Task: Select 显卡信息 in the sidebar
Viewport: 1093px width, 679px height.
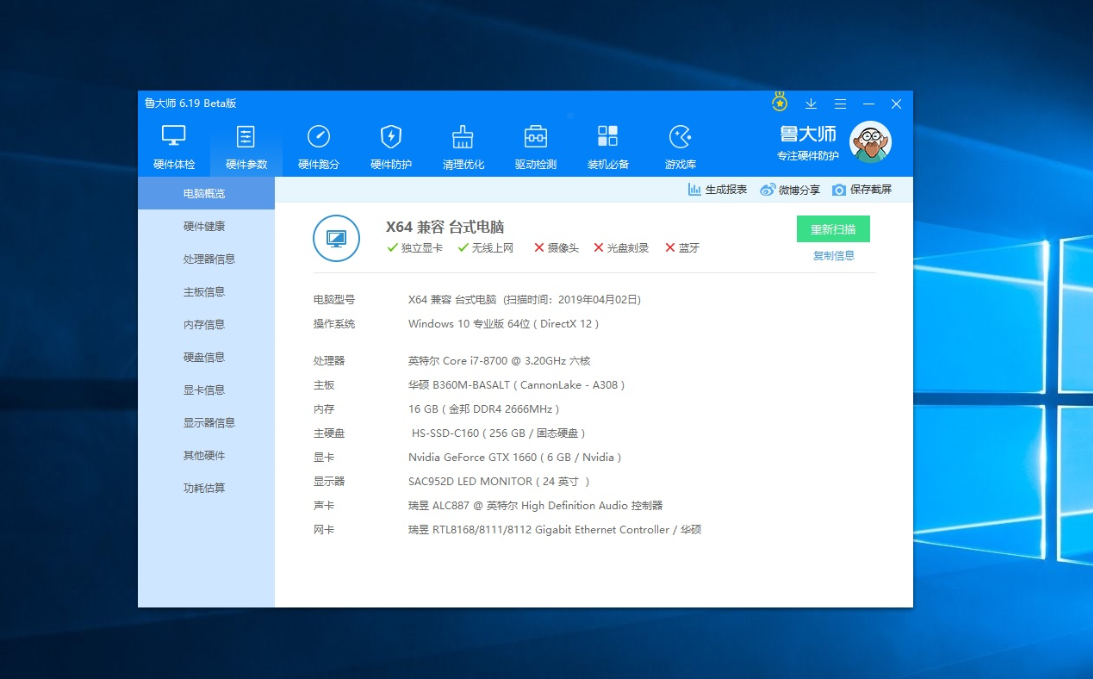Action: [x=206, y=390]
